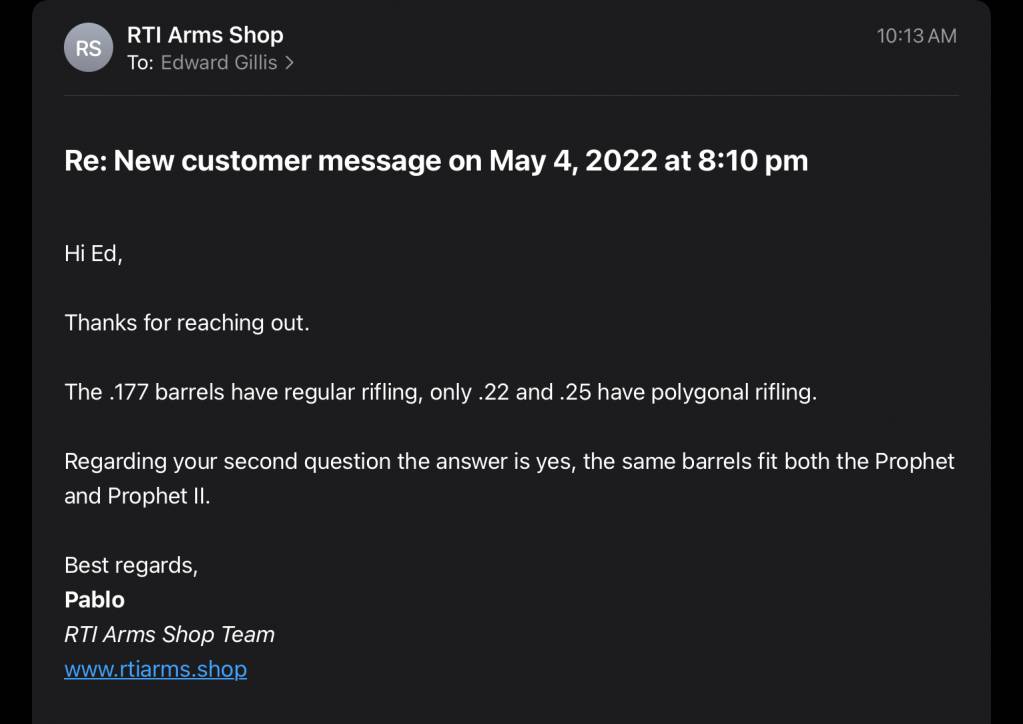The width and height of the screenshot is (1023, 724).
Task: Click the 'Thanks for reaching out.' line
Action: 187,322
